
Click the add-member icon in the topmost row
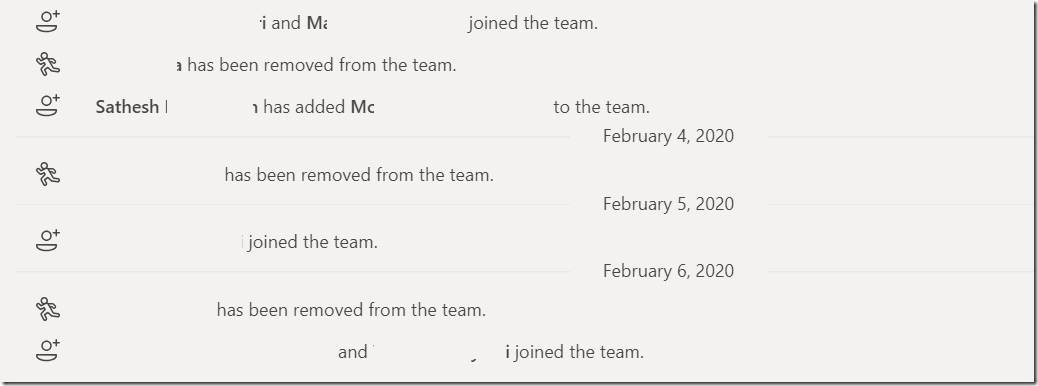[x=48, y=21]
